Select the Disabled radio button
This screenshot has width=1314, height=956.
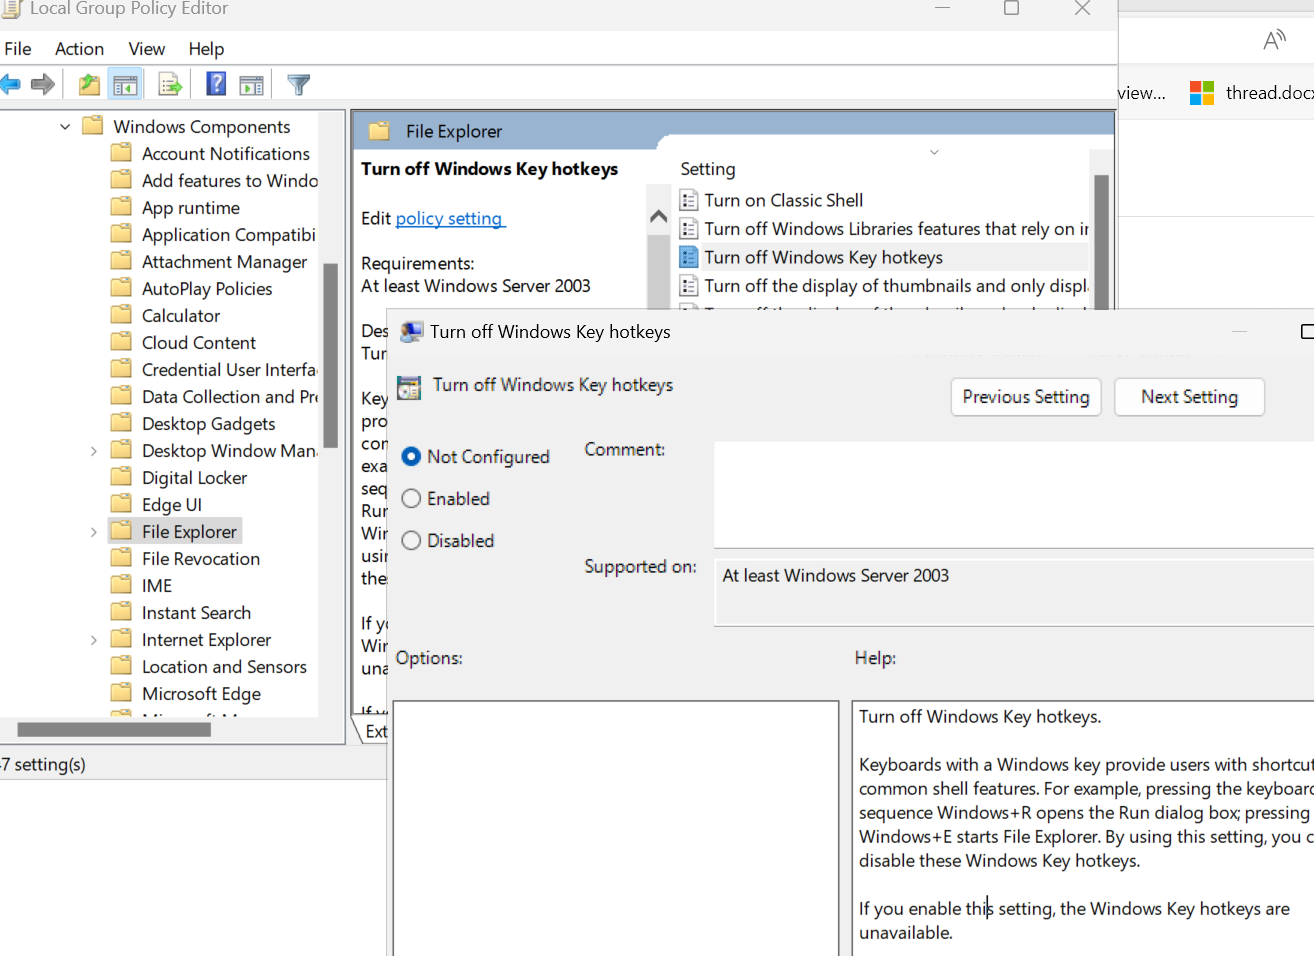pos(411,541)
